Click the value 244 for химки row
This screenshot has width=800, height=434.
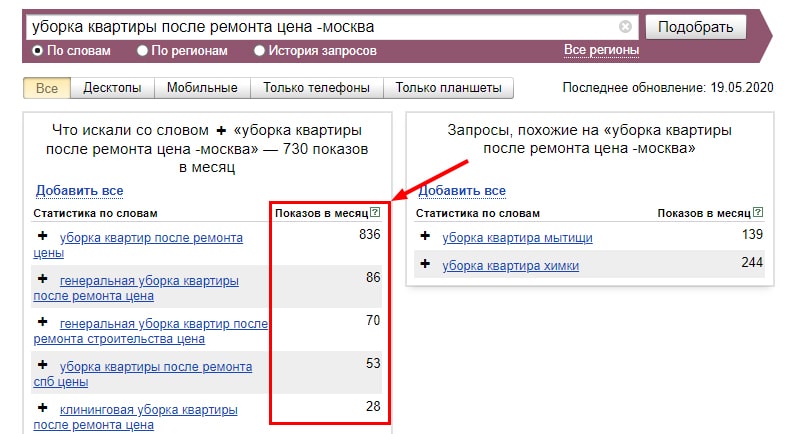point(752,263)
